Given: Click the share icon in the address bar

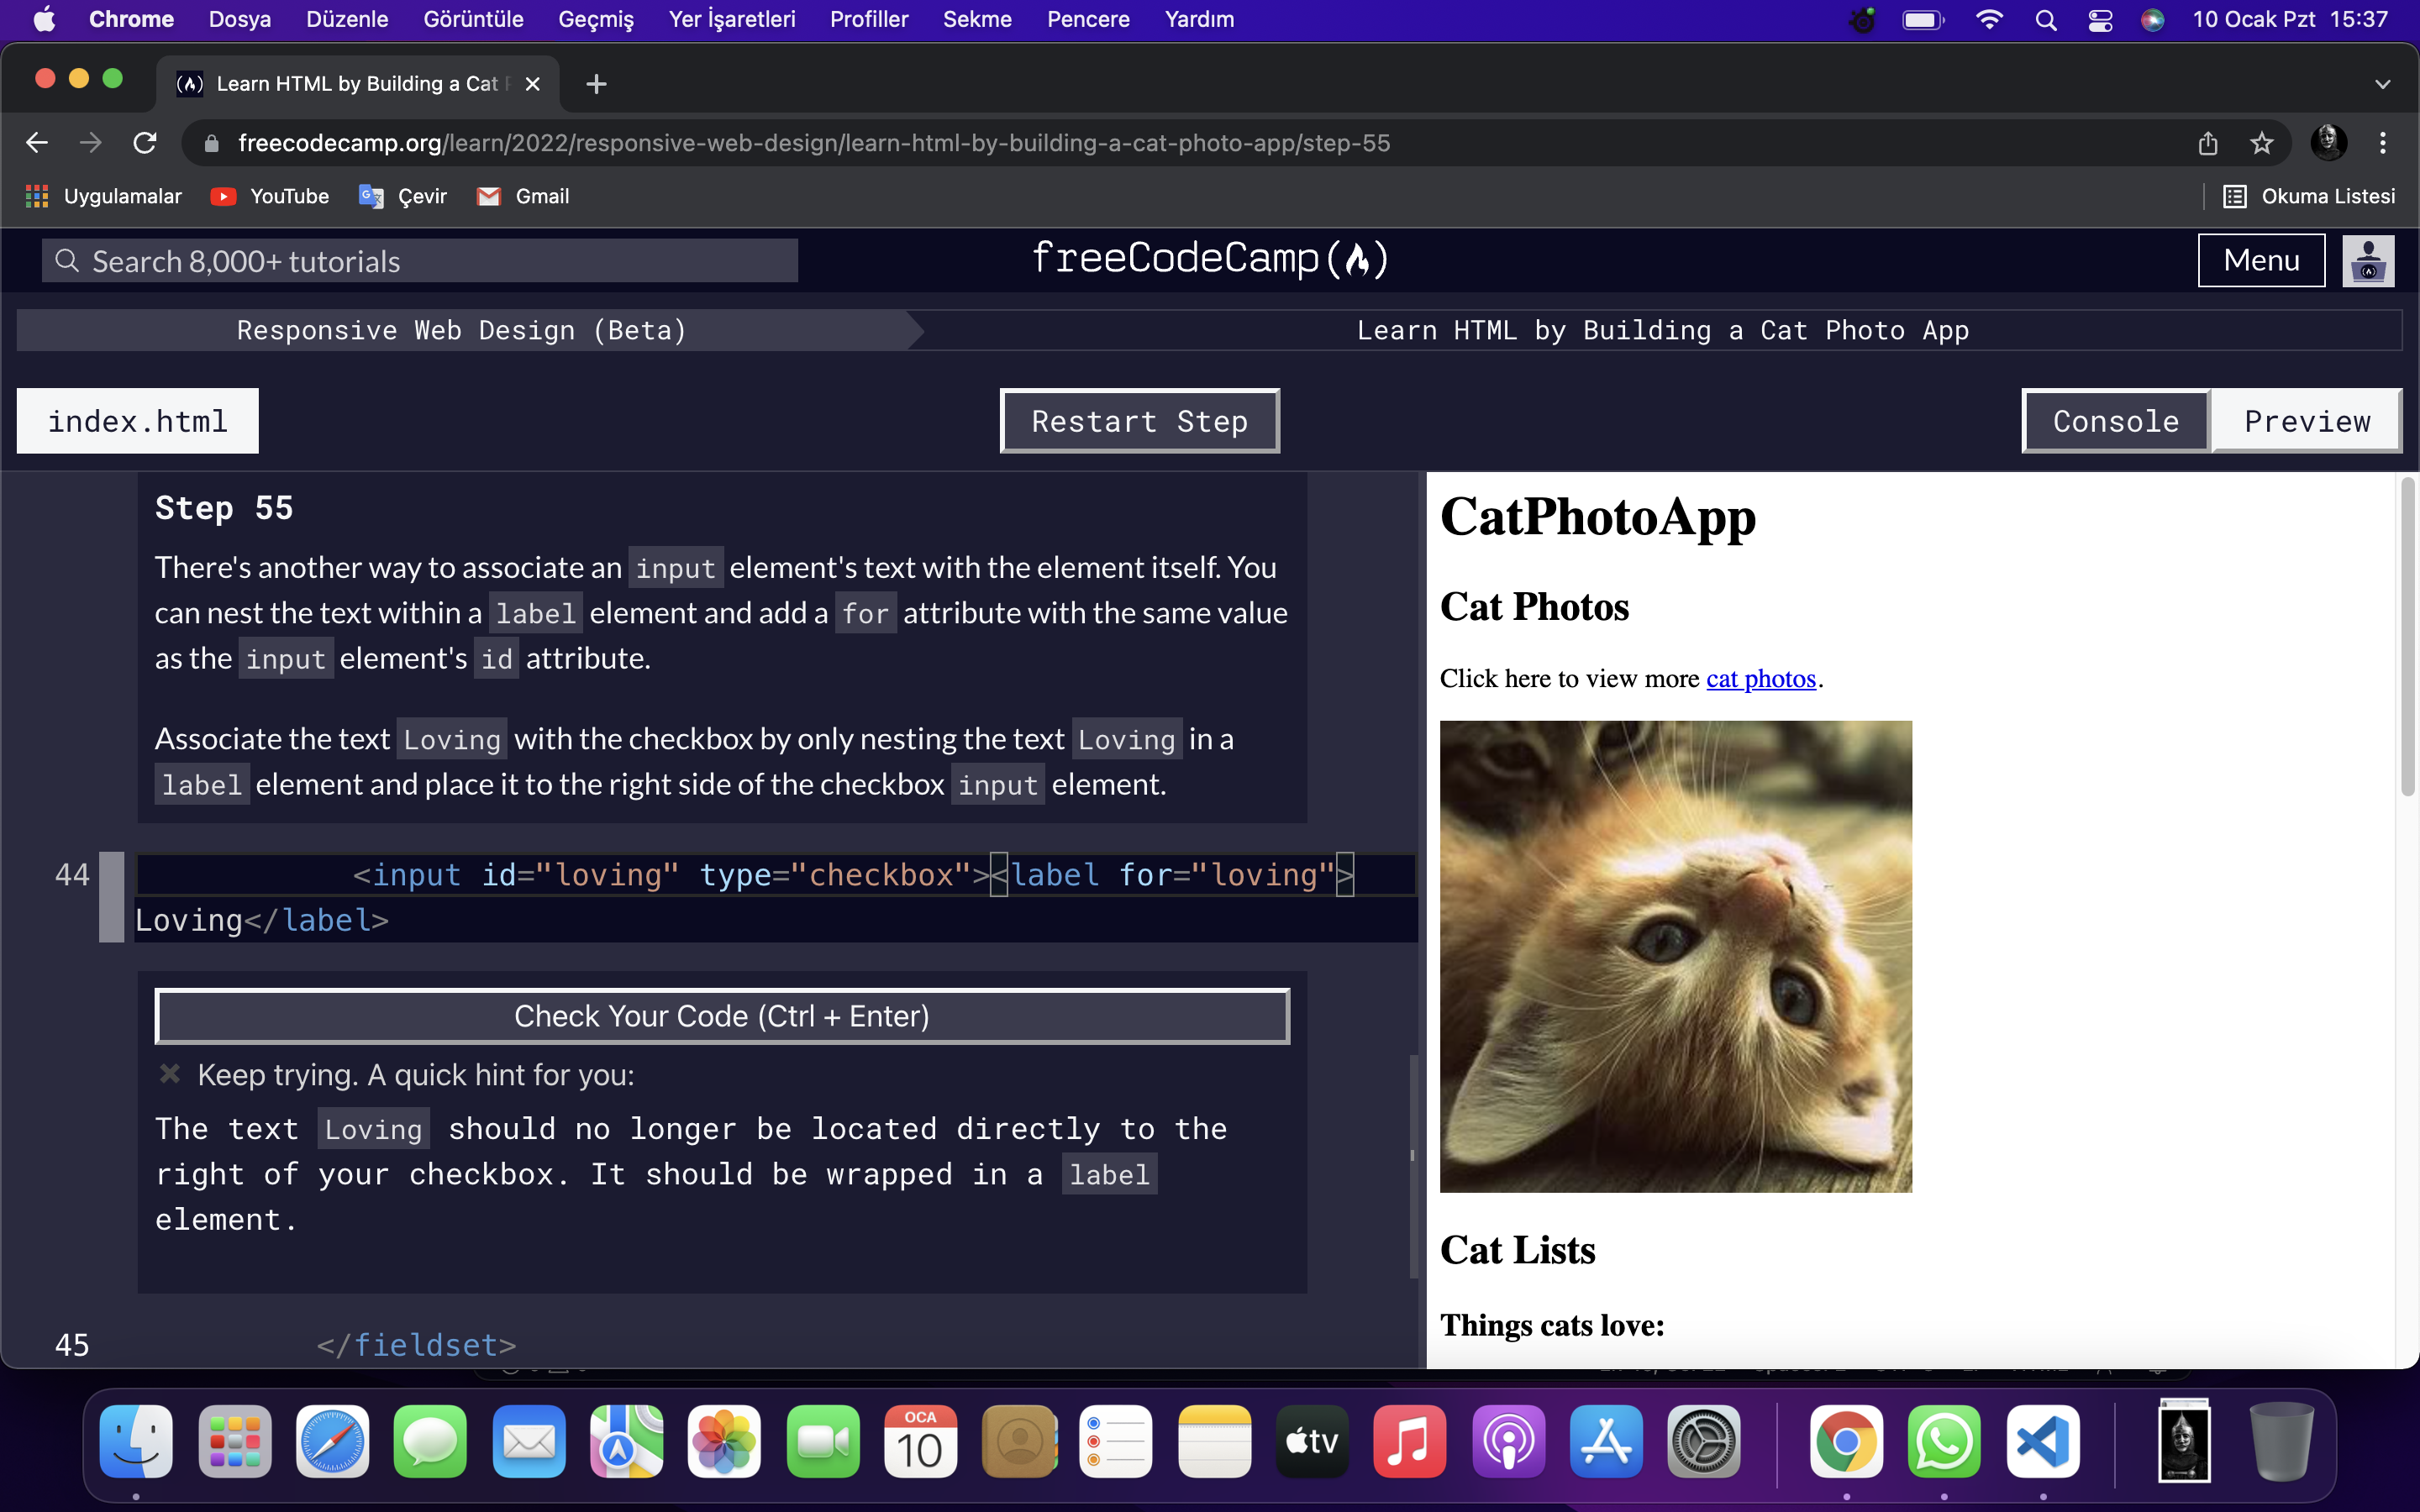Looking at the screenshot, I should pos(2207,142).
